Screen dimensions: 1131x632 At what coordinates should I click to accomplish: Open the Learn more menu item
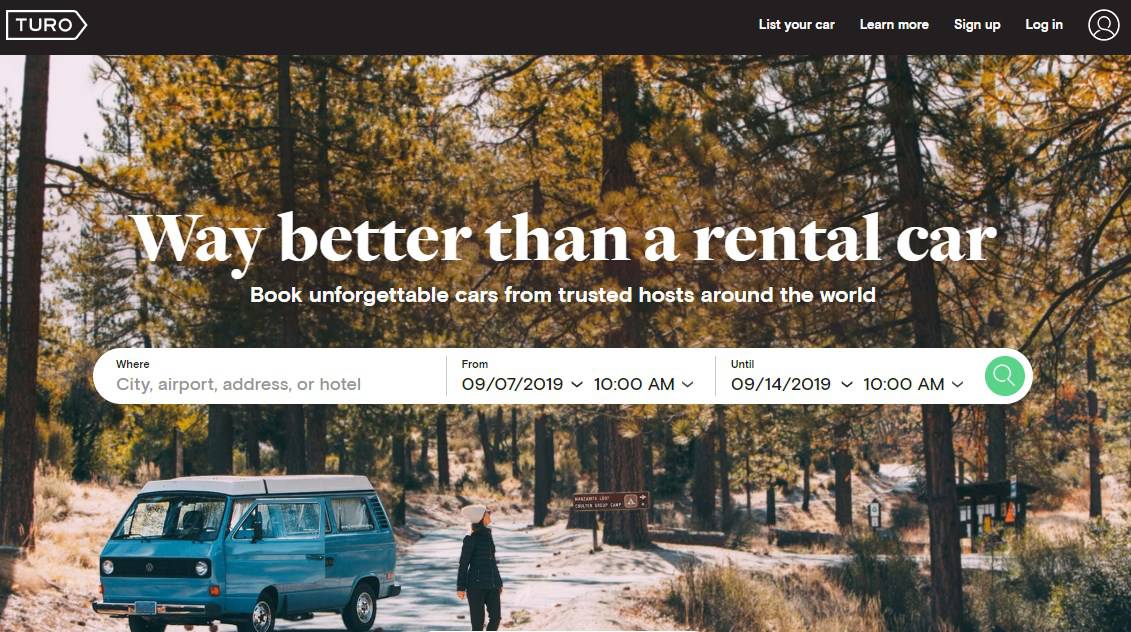tap(894, 25)
